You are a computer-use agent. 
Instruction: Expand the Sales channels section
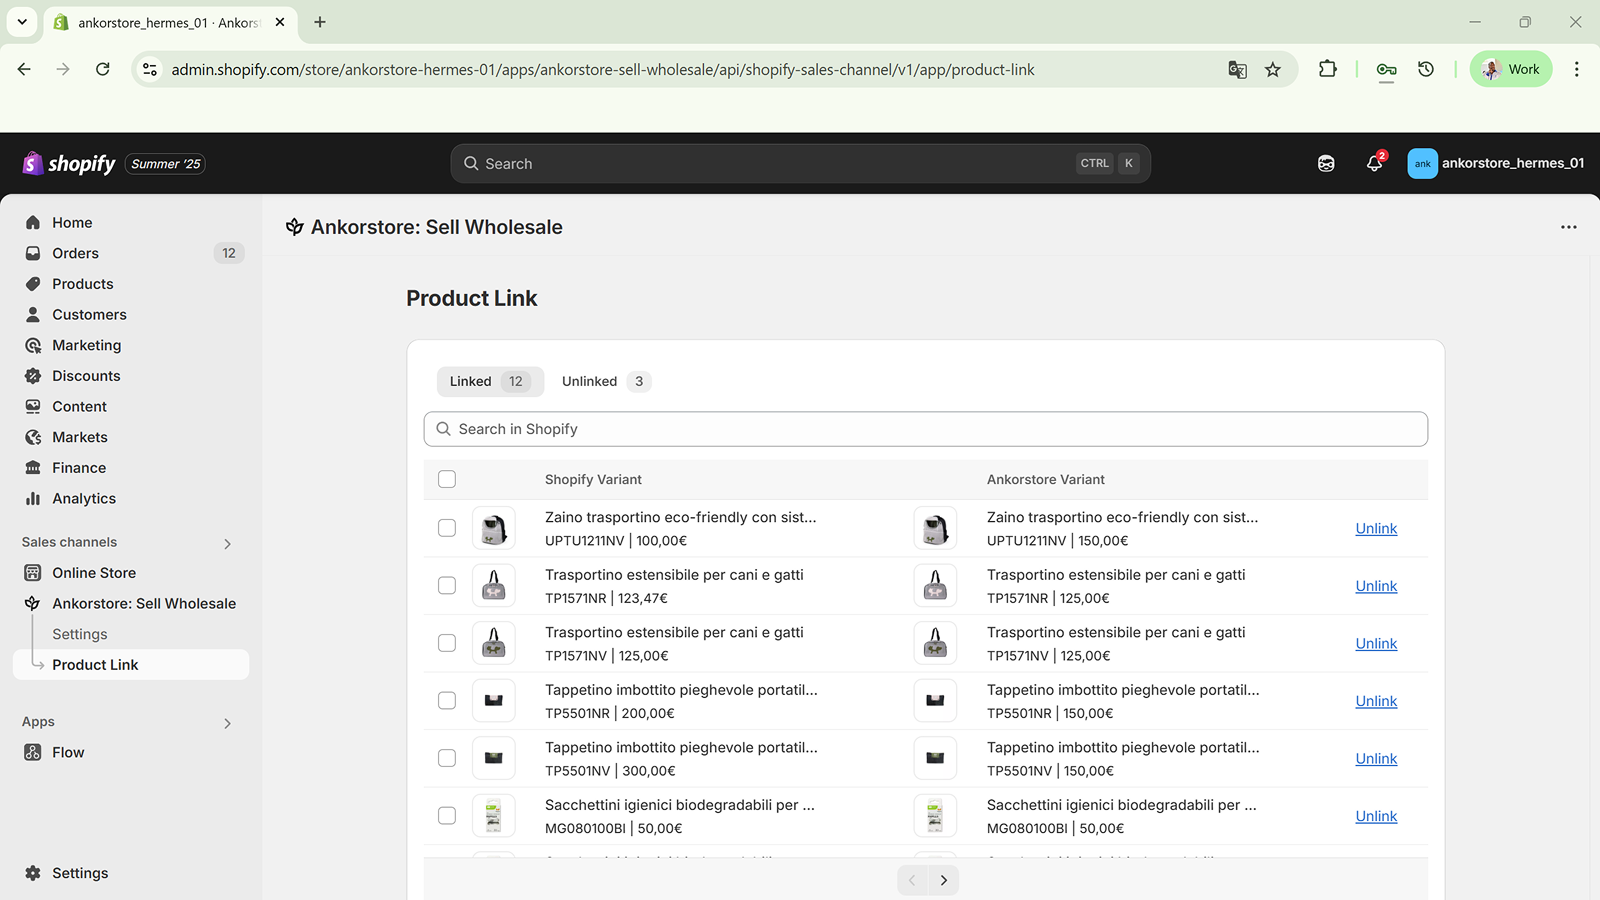coord(227,543)
